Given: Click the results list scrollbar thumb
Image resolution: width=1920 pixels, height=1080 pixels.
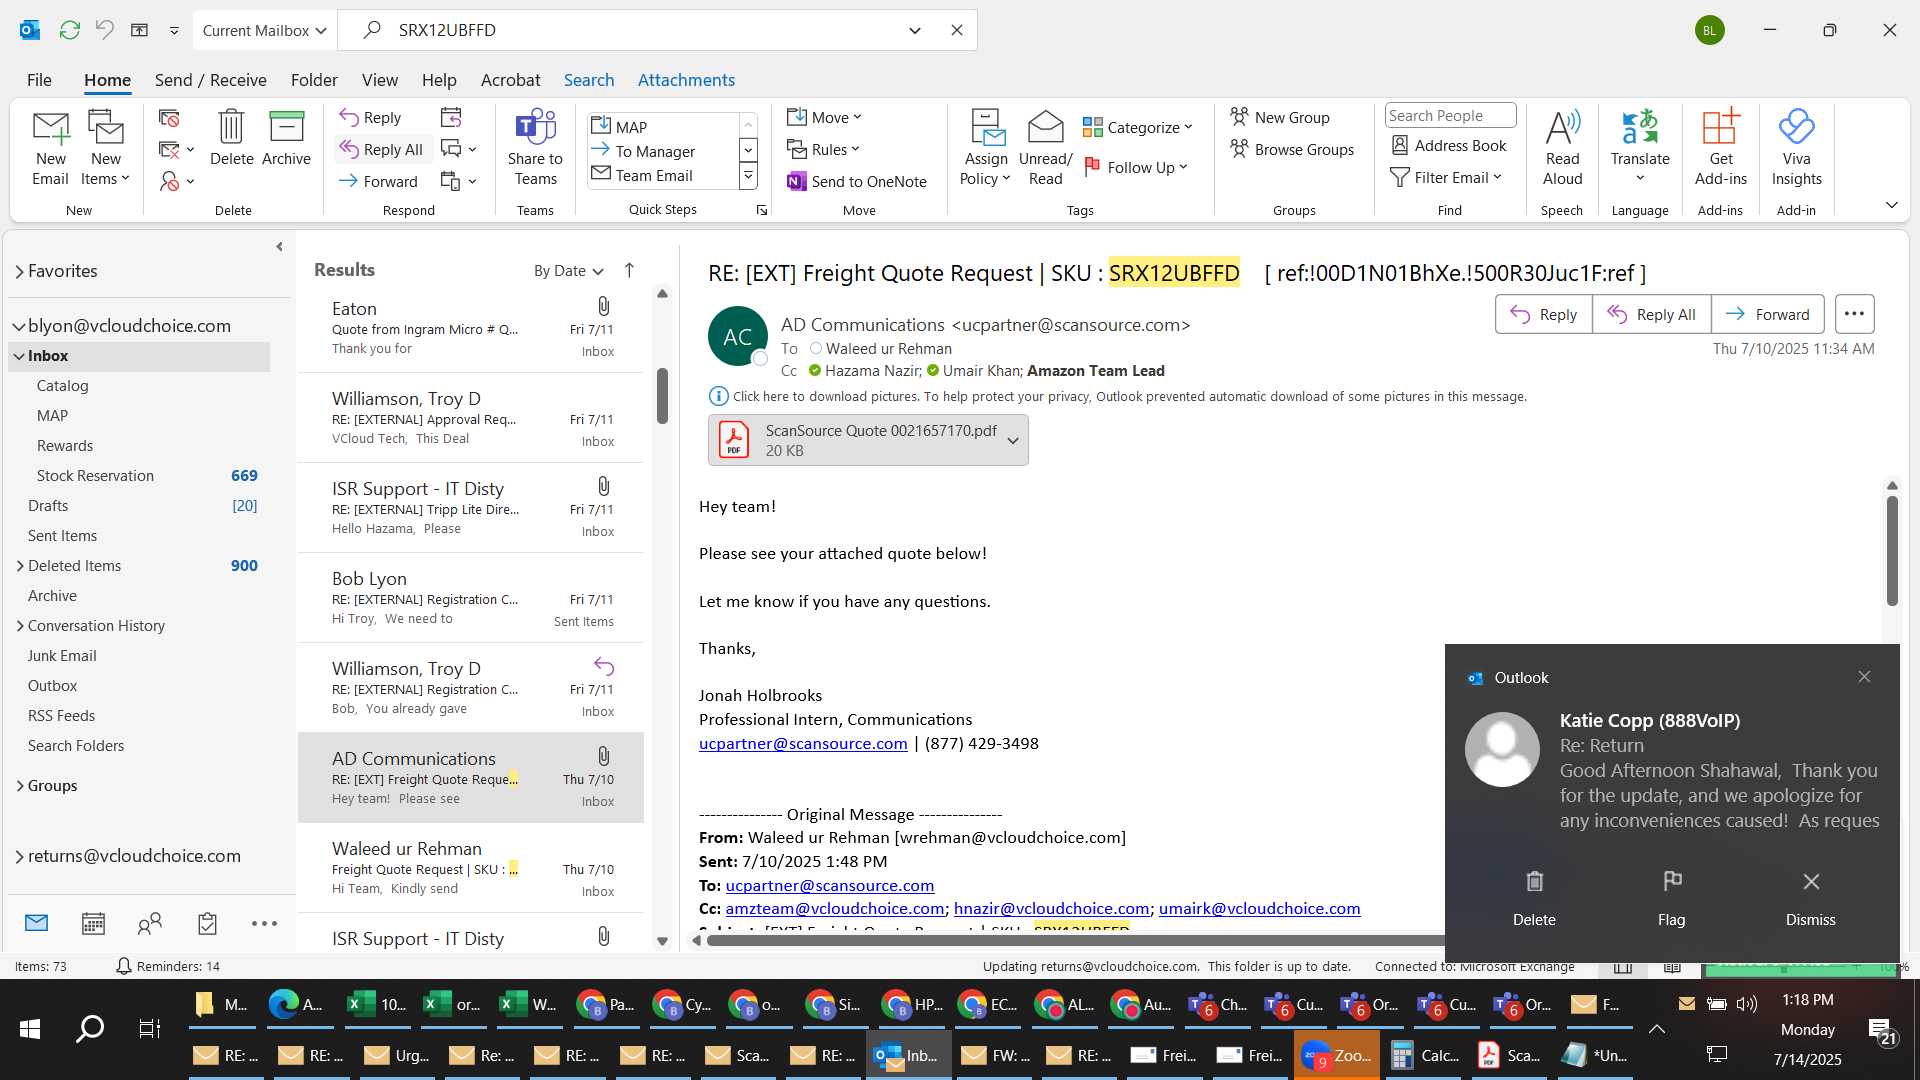Looking at the screenshot, I should (x=662, y=396).
